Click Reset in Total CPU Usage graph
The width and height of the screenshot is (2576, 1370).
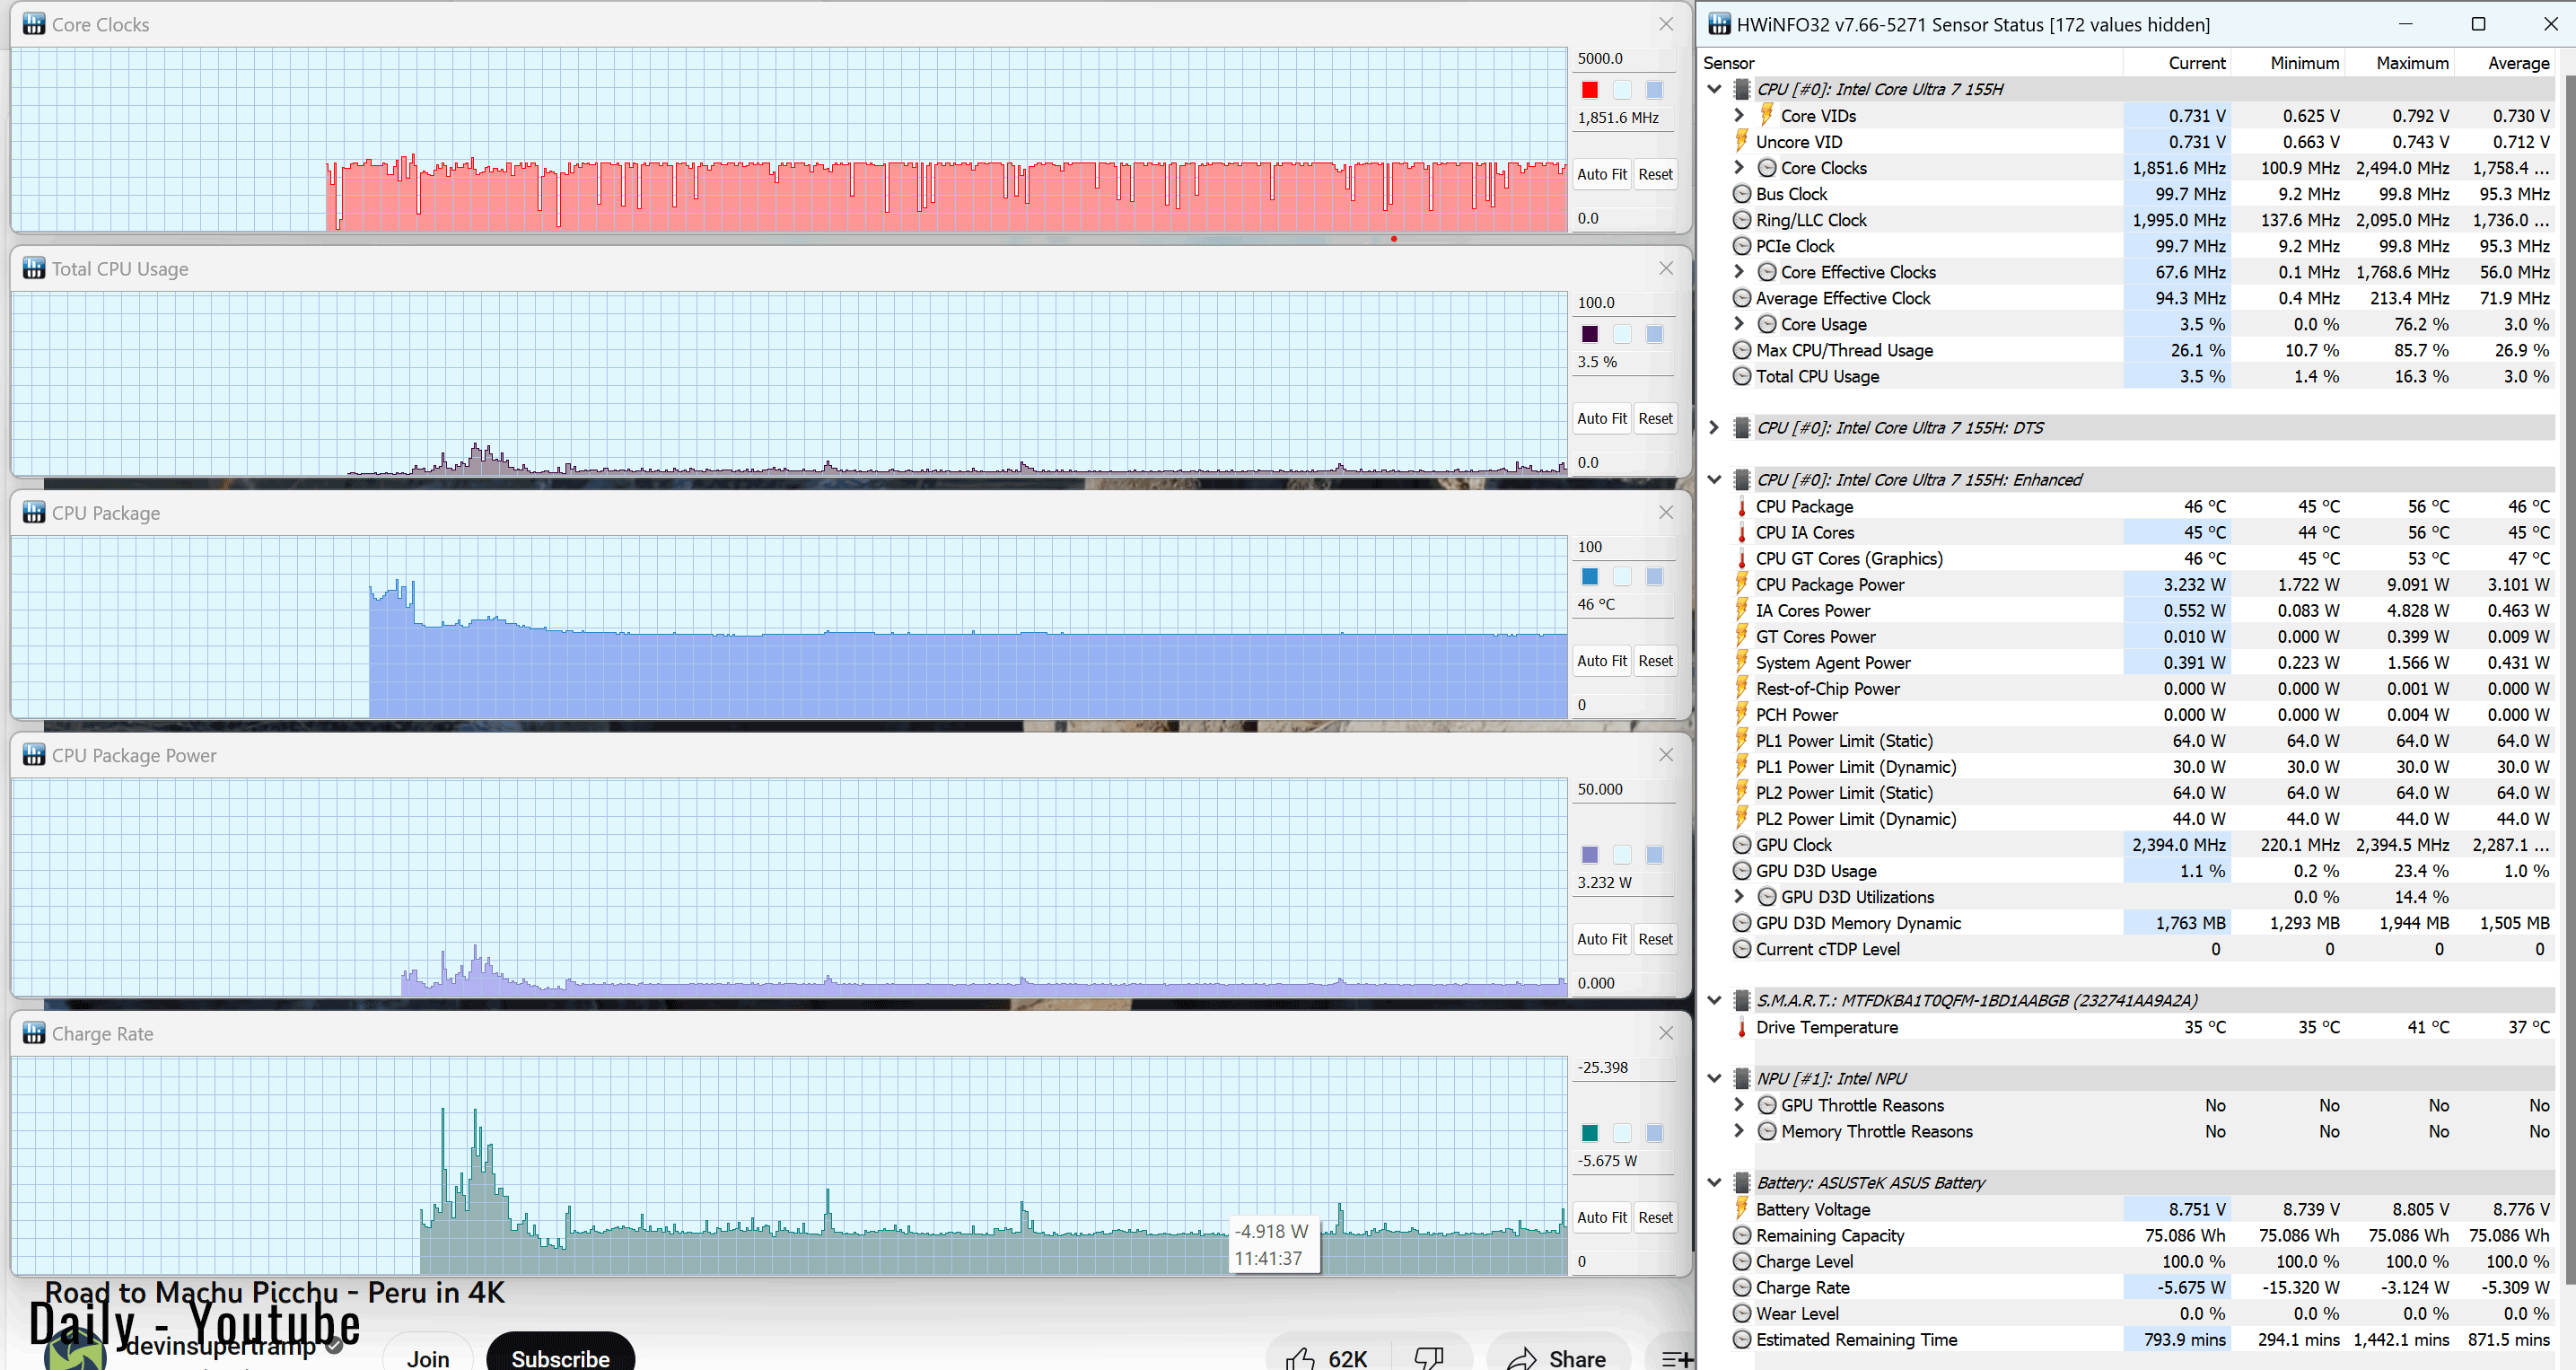point(1655,418)
